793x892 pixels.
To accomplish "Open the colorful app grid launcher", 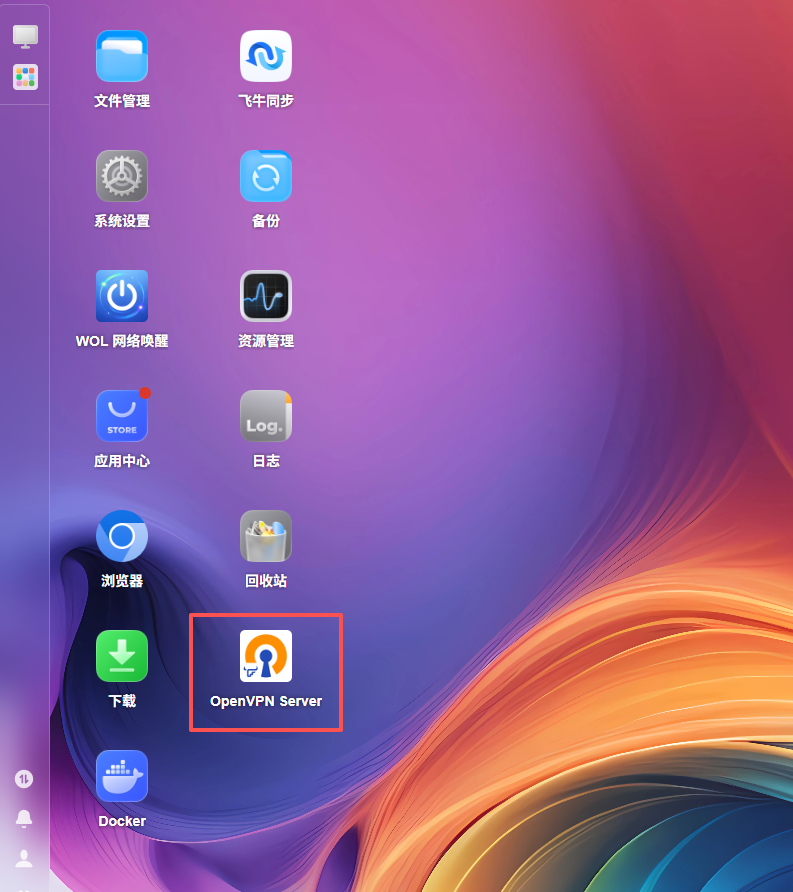I will pos(25,77).
